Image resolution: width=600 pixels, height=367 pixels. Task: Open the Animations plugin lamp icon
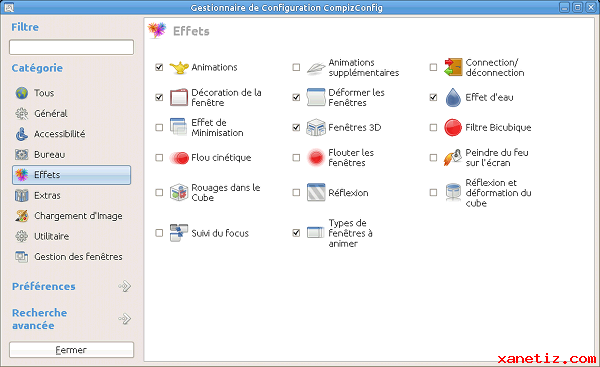(x=179, y=67)
